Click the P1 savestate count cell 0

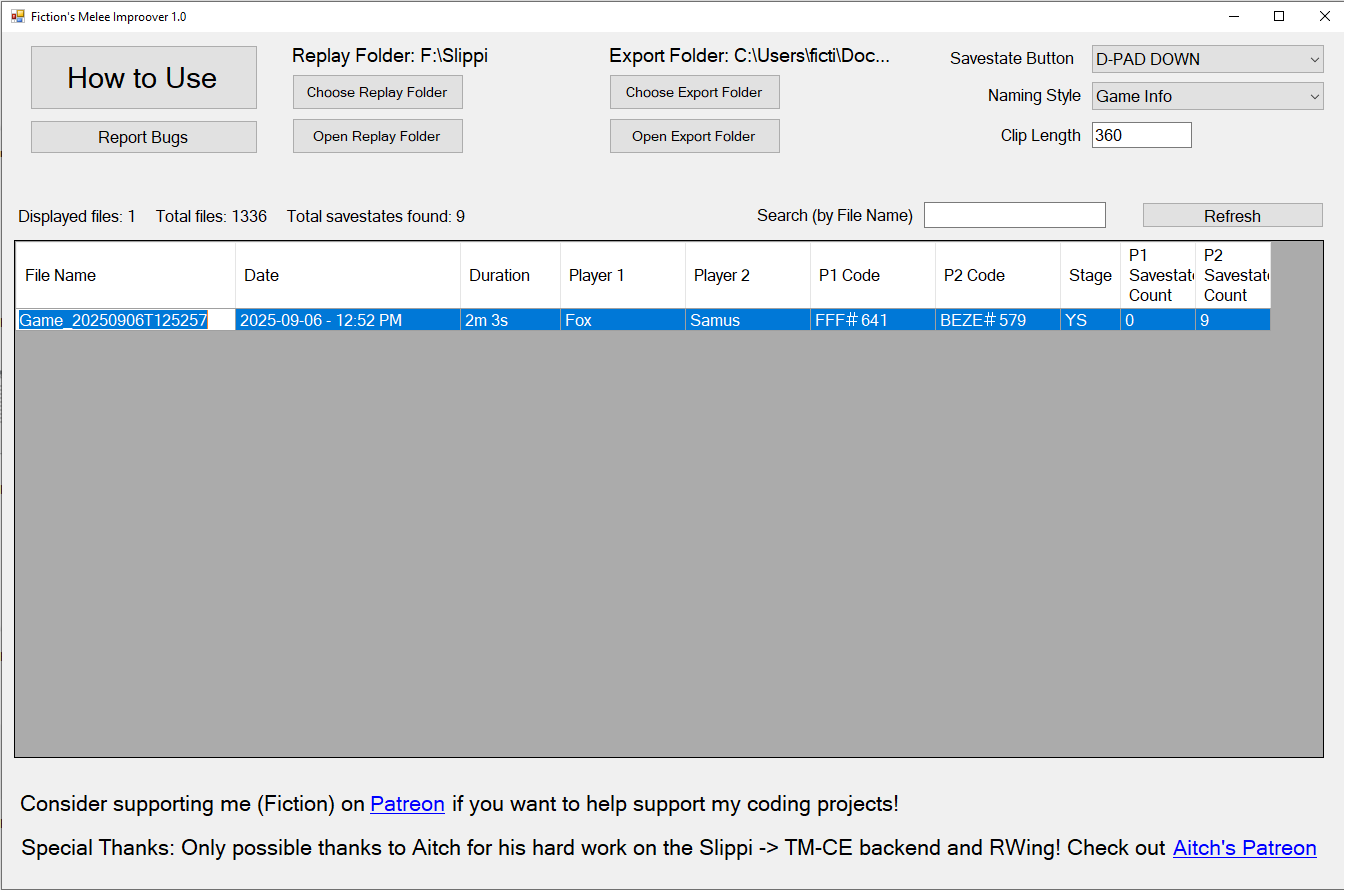1158,320
